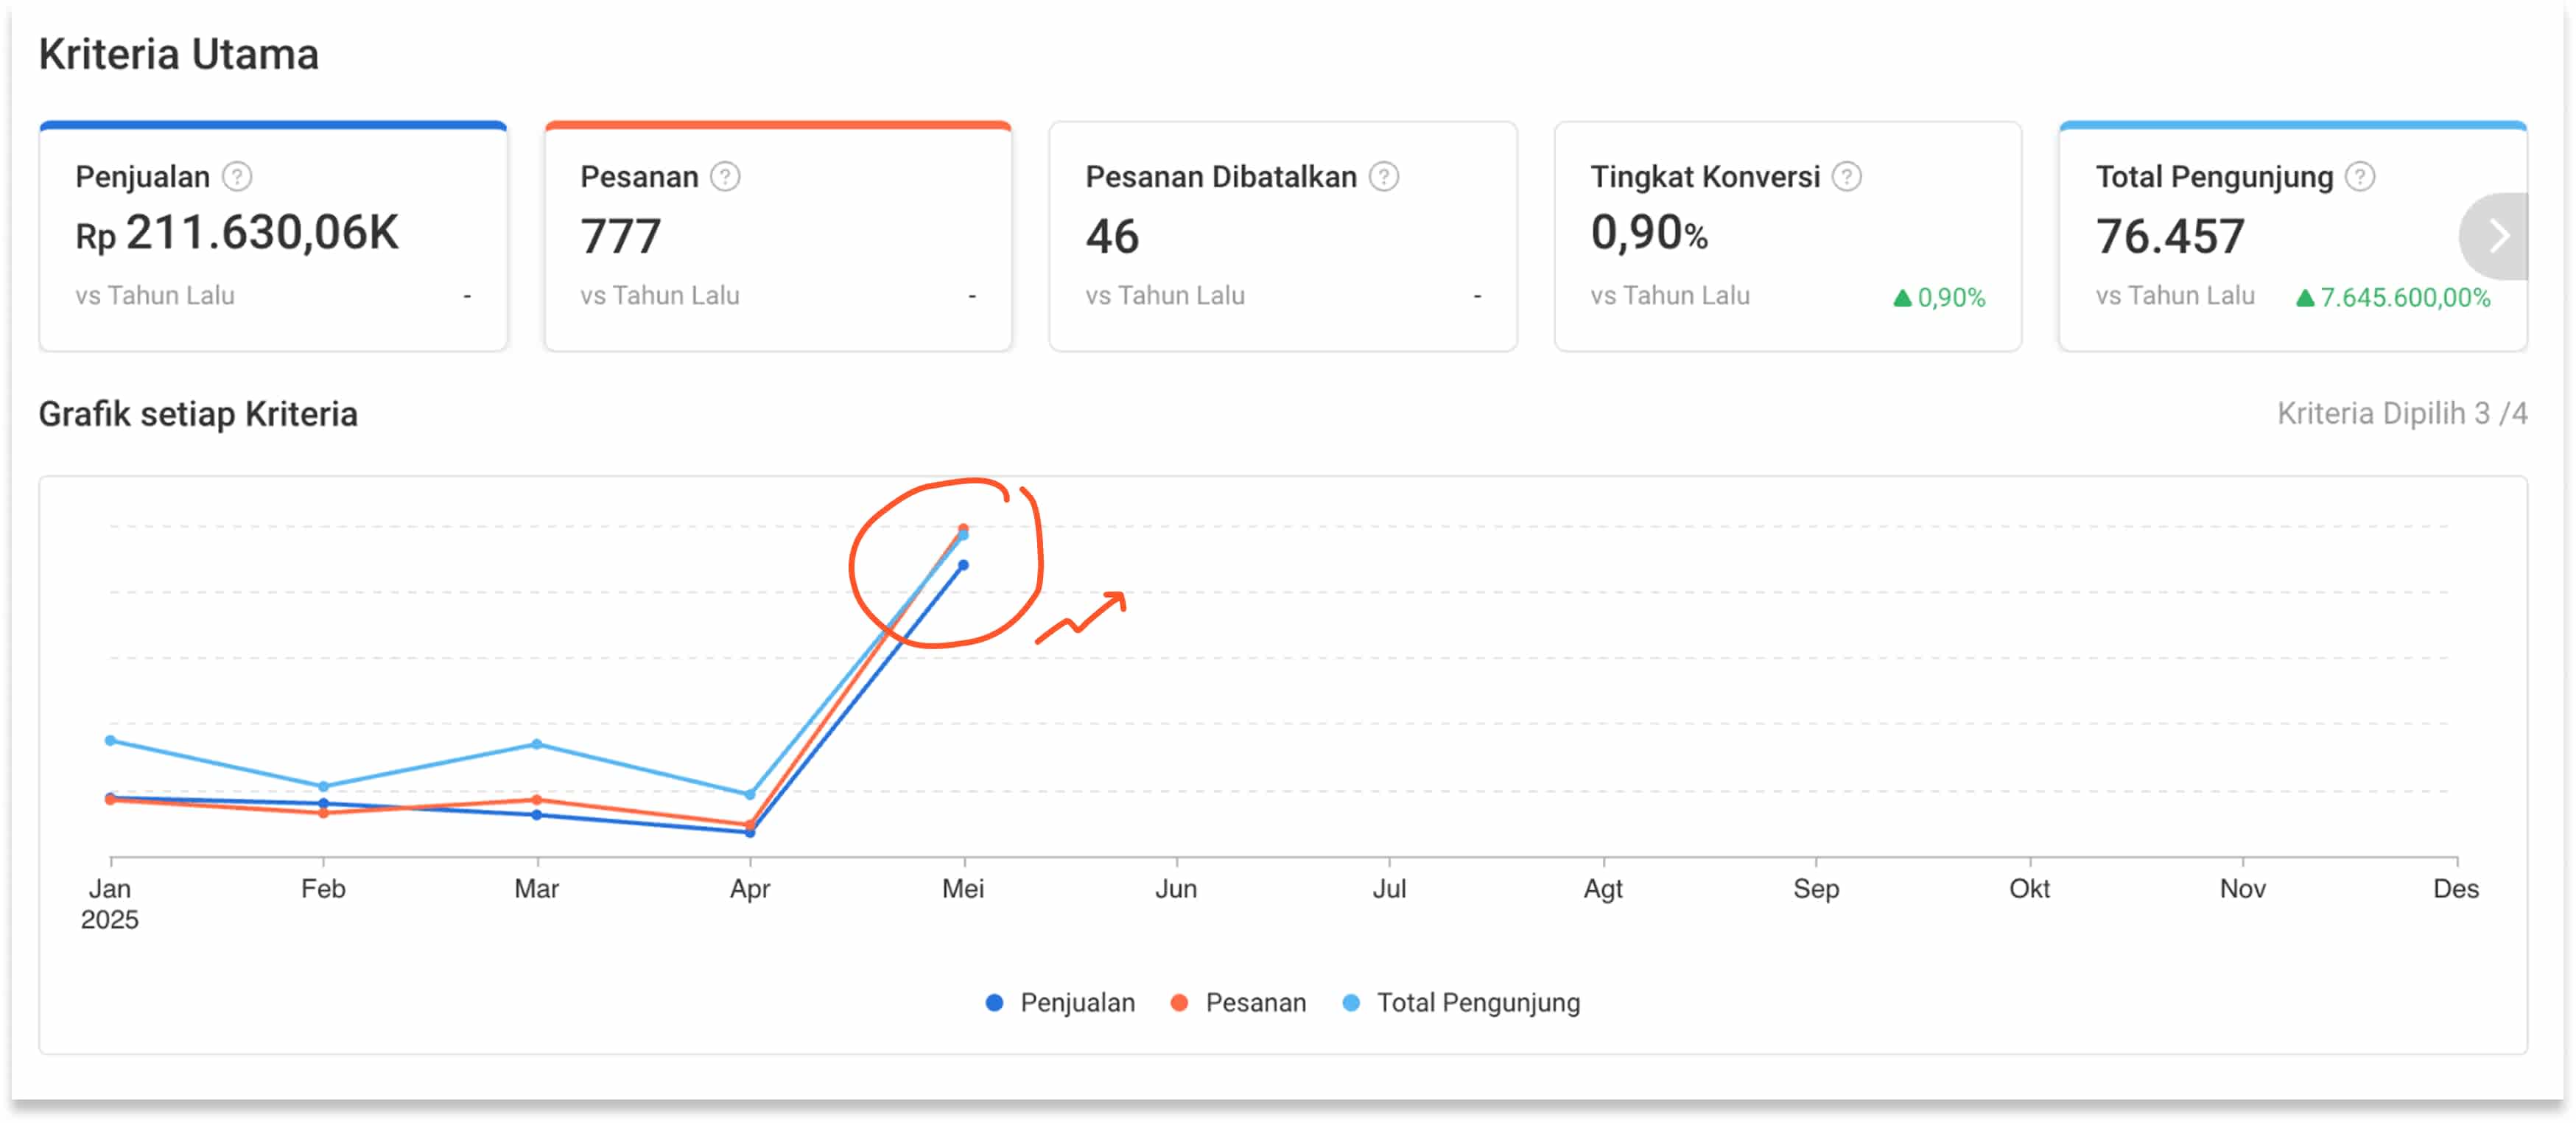Click the green up-triangle on Total Pengunjung

(x=2305, y=298)
